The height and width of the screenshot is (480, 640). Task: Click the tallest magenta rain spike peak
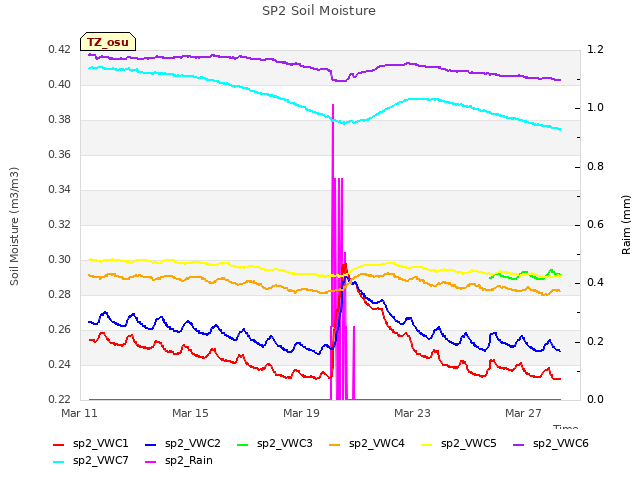(x=333, y=106)
